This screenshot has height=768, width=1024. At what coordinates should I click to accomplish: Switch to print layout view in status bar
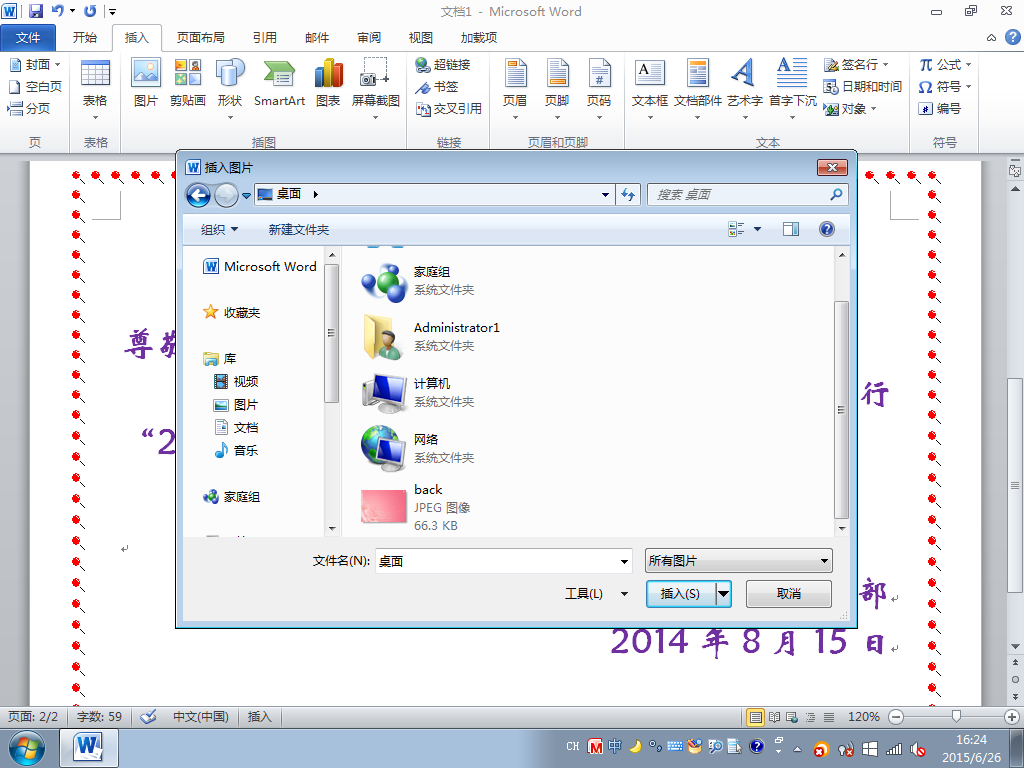[x=756, y=717]
